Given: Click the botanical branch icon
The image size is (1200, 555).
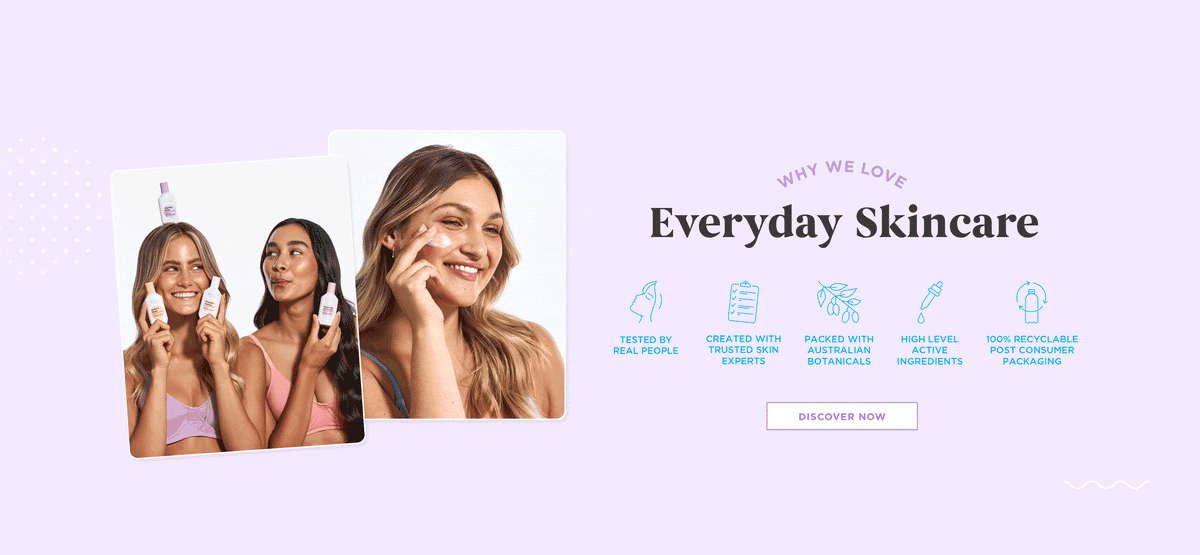Looking at the screenshot, I should point(838,302).
